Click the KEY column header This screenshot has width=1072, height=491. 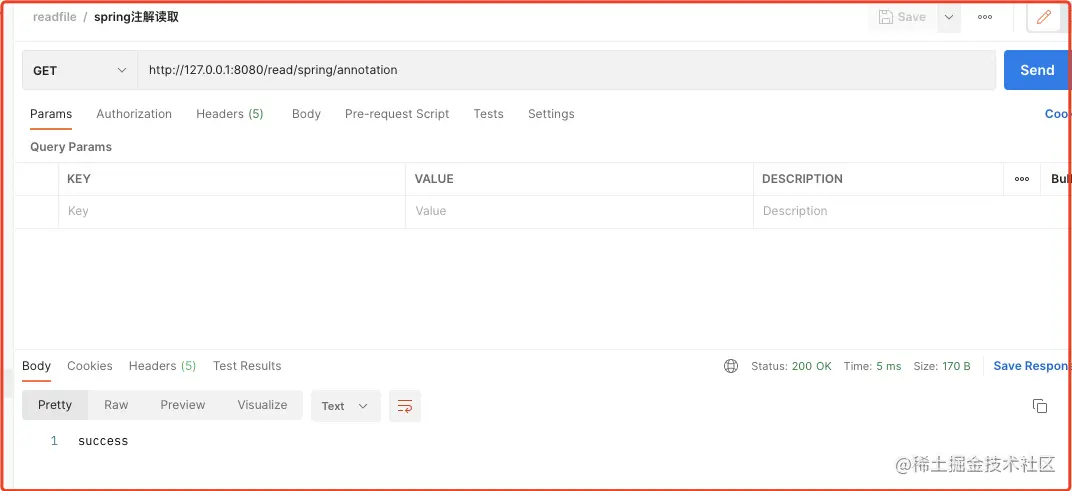tap(79, 179)
